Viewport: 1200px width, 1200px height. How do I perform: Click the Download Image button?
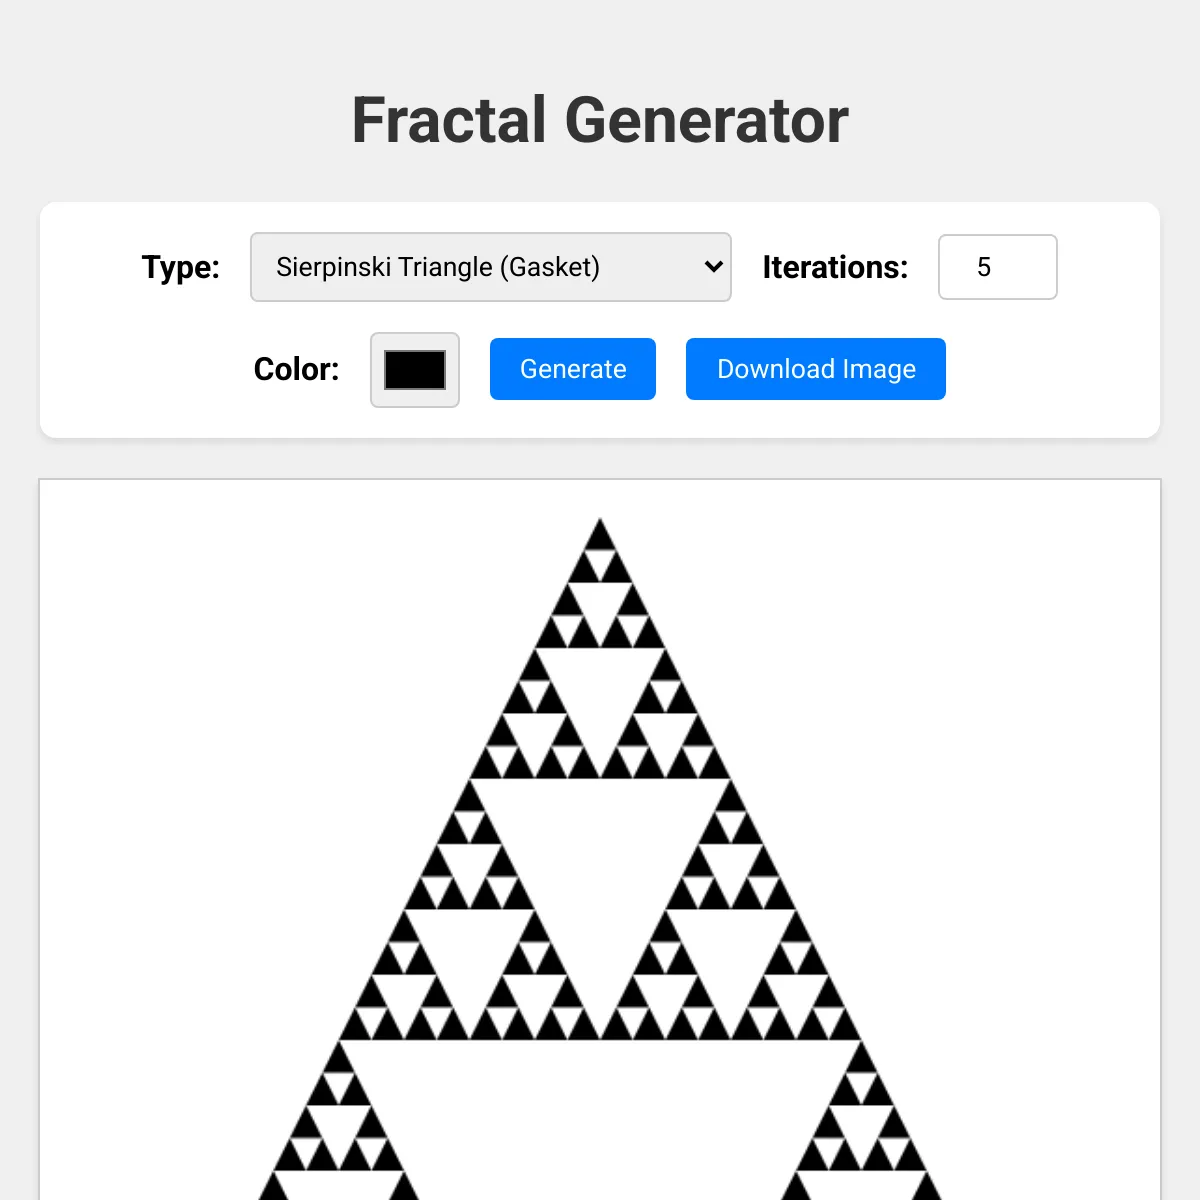pyautogui.click(x=816, y=369)
